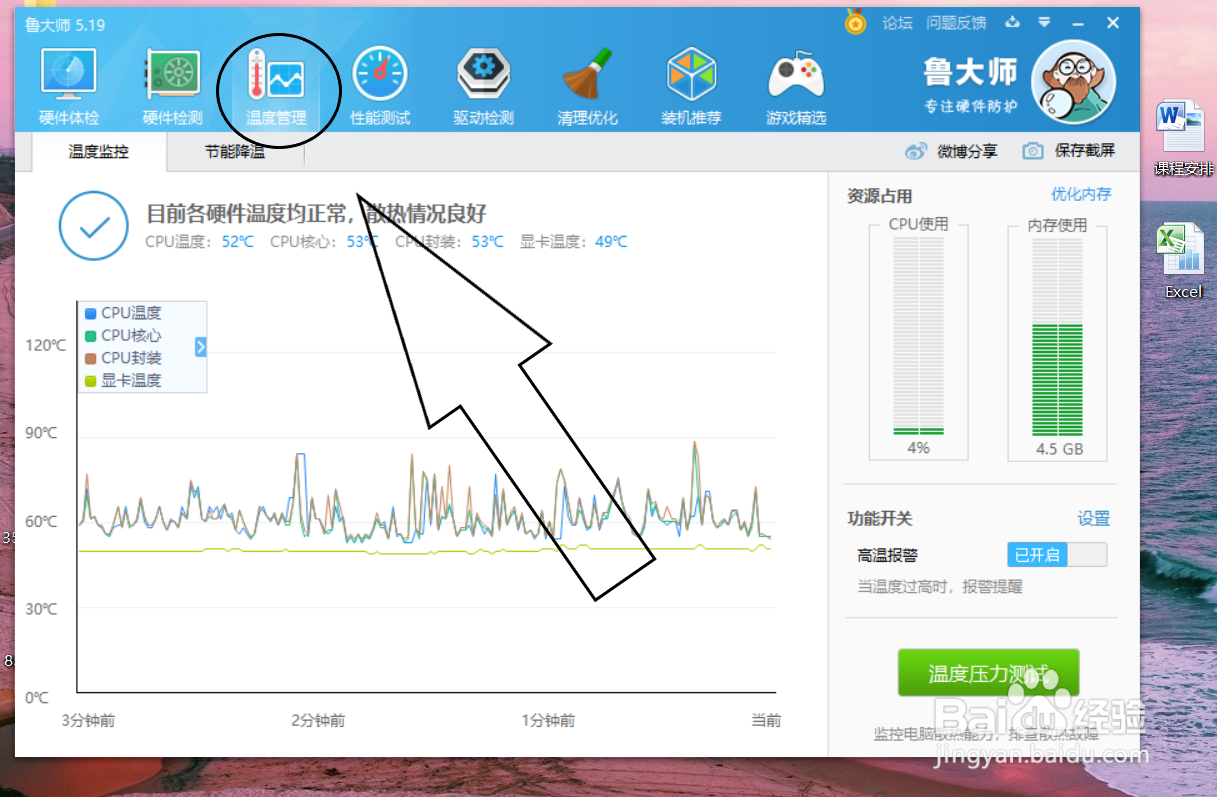Image resolution: width=1217 pixels, height=797 pixels.
Task: Close the 鲁大师 window
Action: [x=1113, y=22]
